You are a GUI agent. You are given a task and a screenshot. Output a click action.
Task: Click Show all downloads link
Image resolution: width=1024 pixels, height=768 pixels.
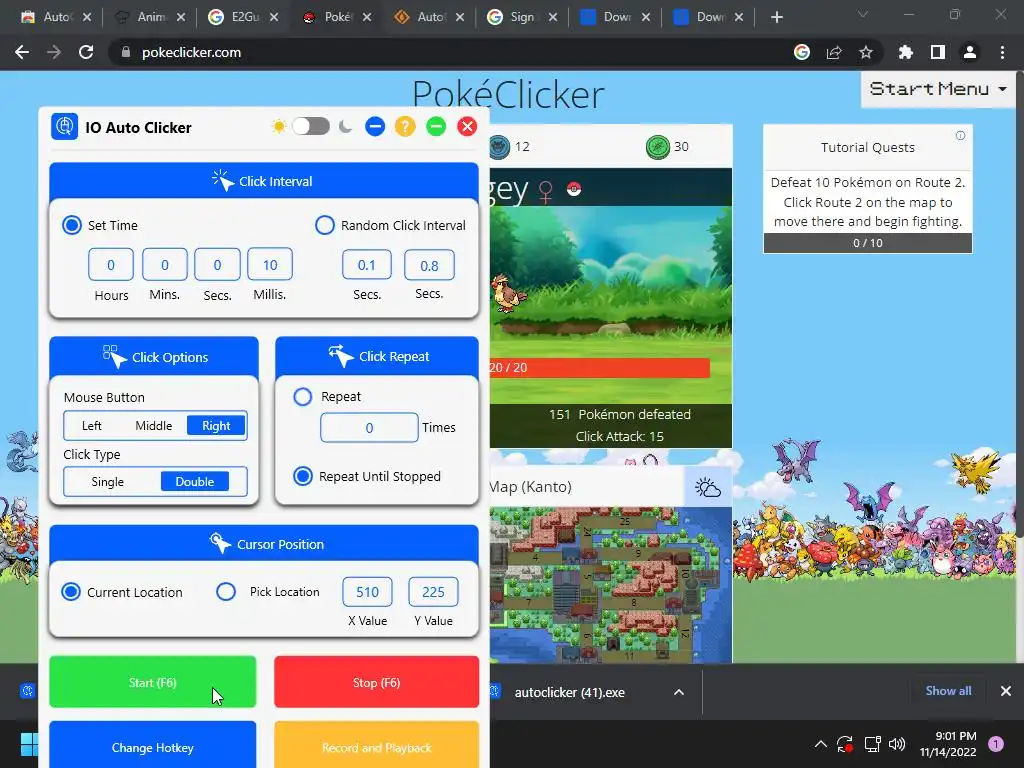pos(948,691)
